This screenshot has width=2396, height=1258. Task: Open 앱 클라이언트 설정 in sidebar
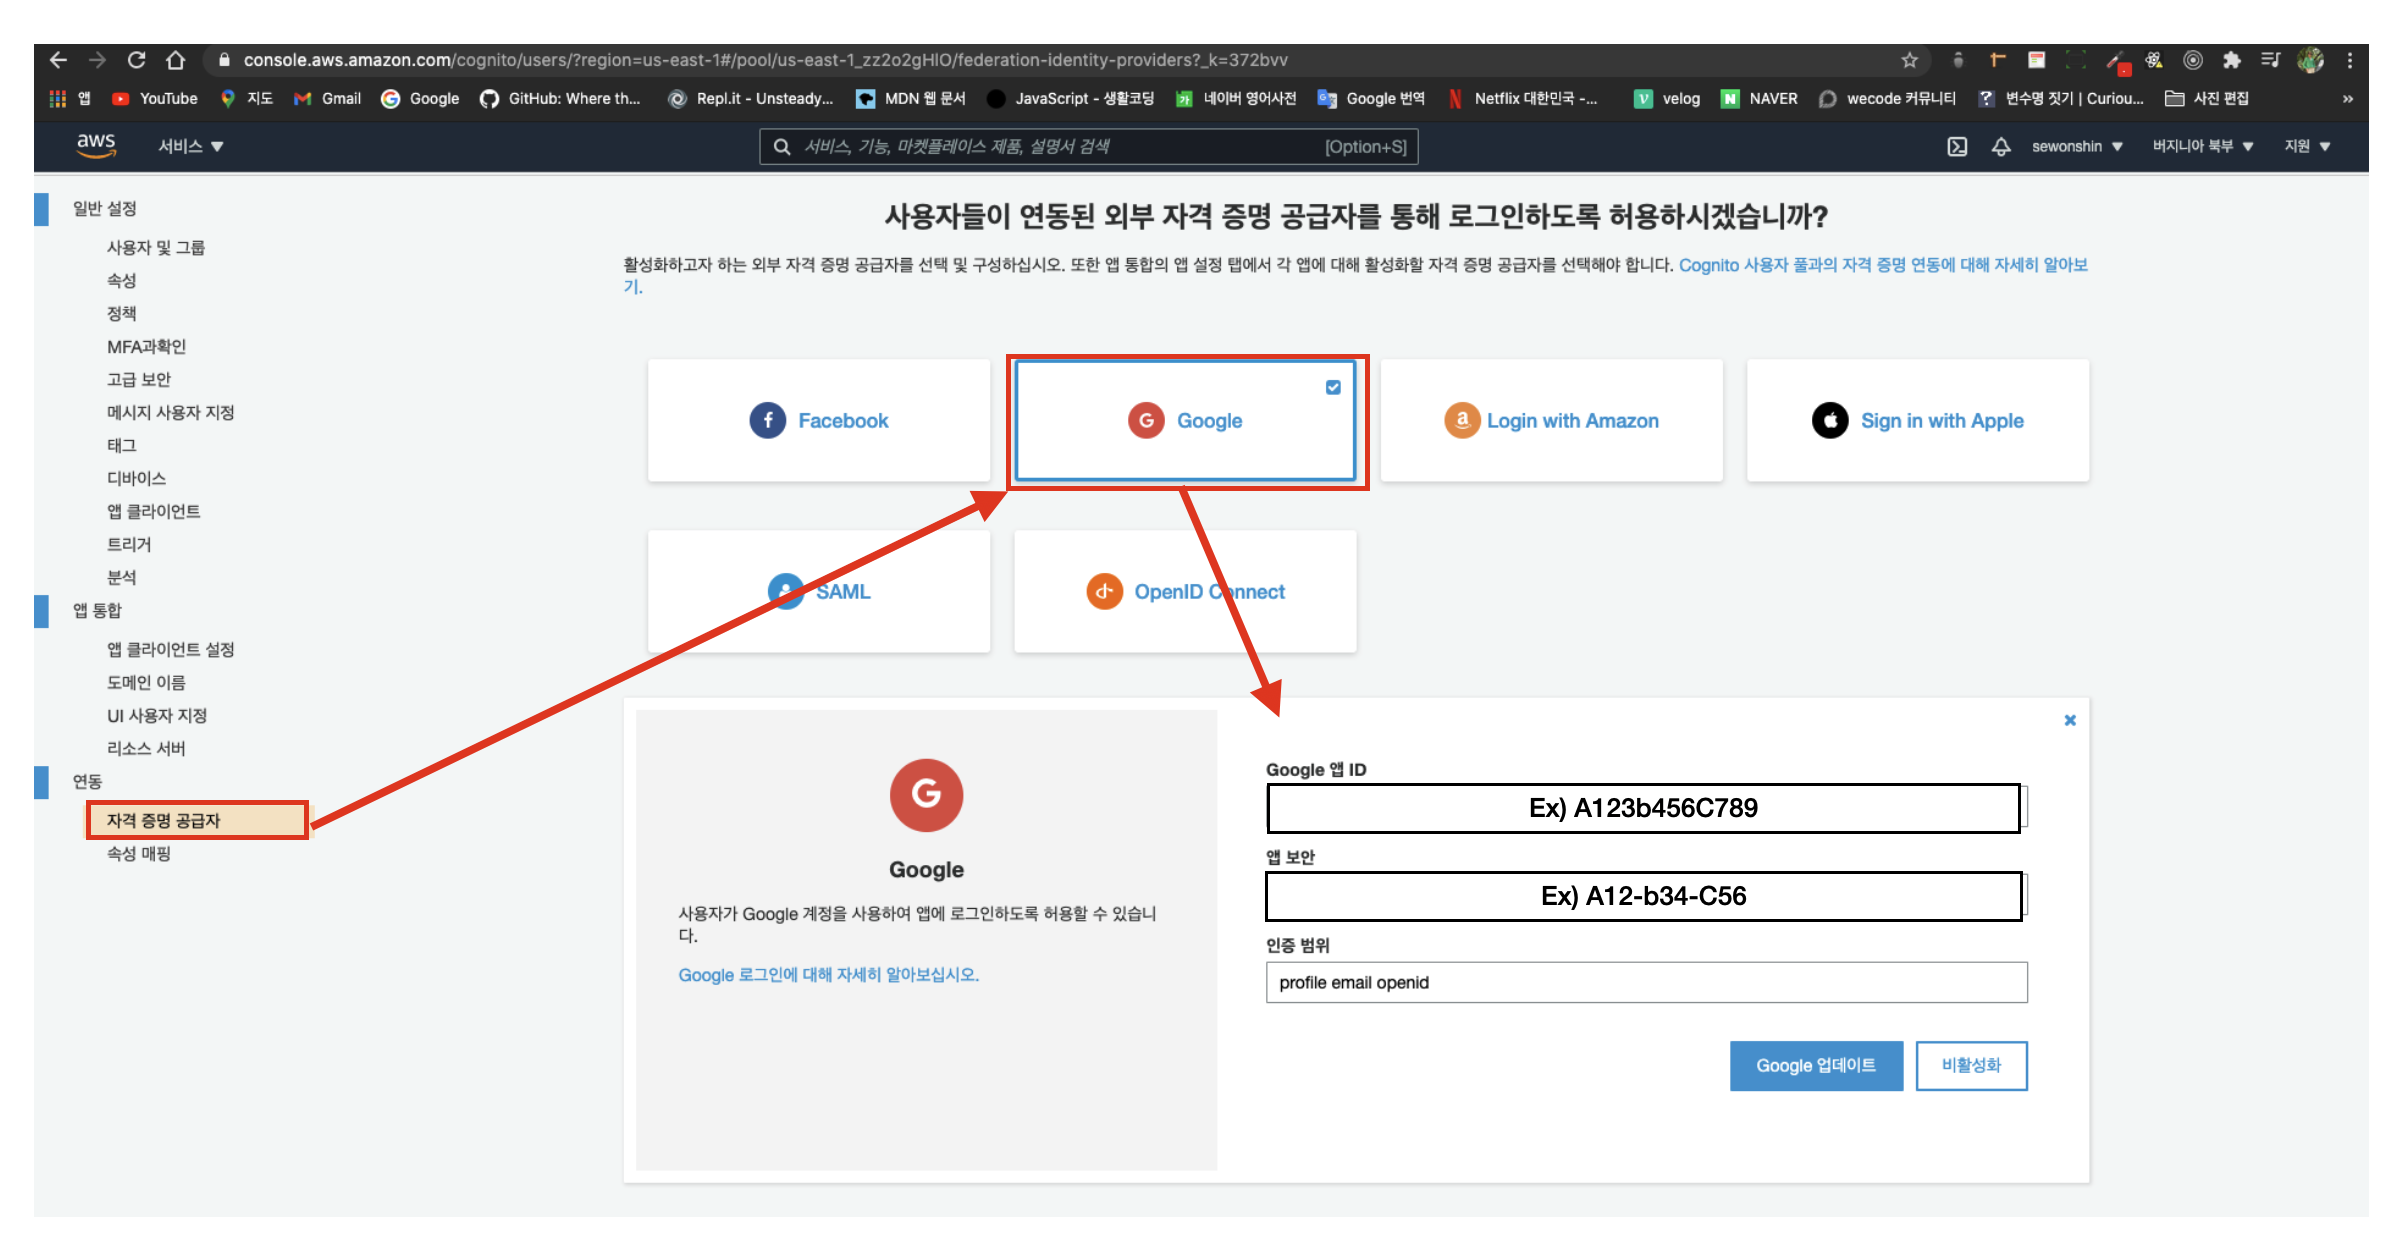coord(171,649)
